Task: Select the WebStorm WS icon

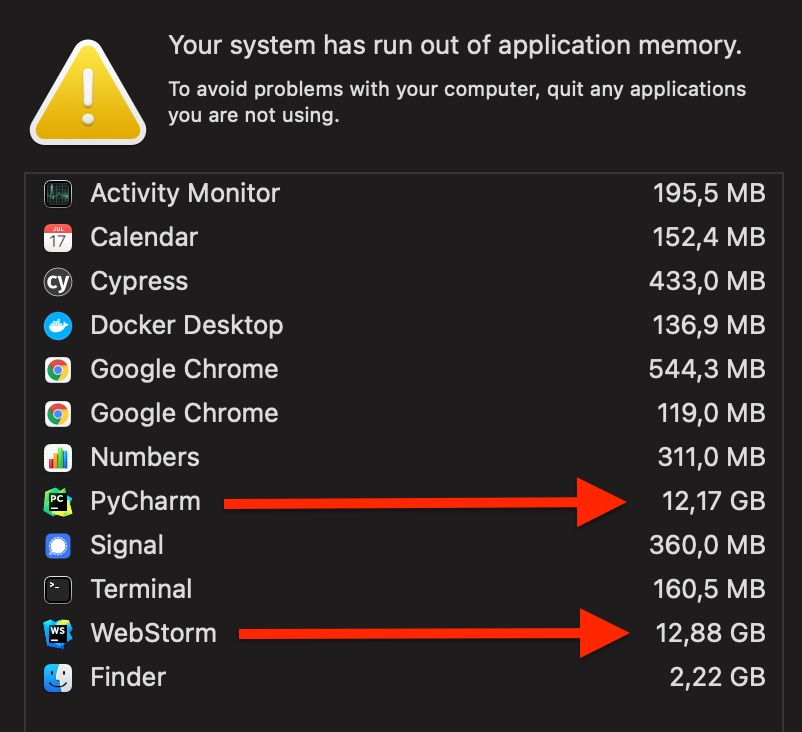Action: coord(58,634)
